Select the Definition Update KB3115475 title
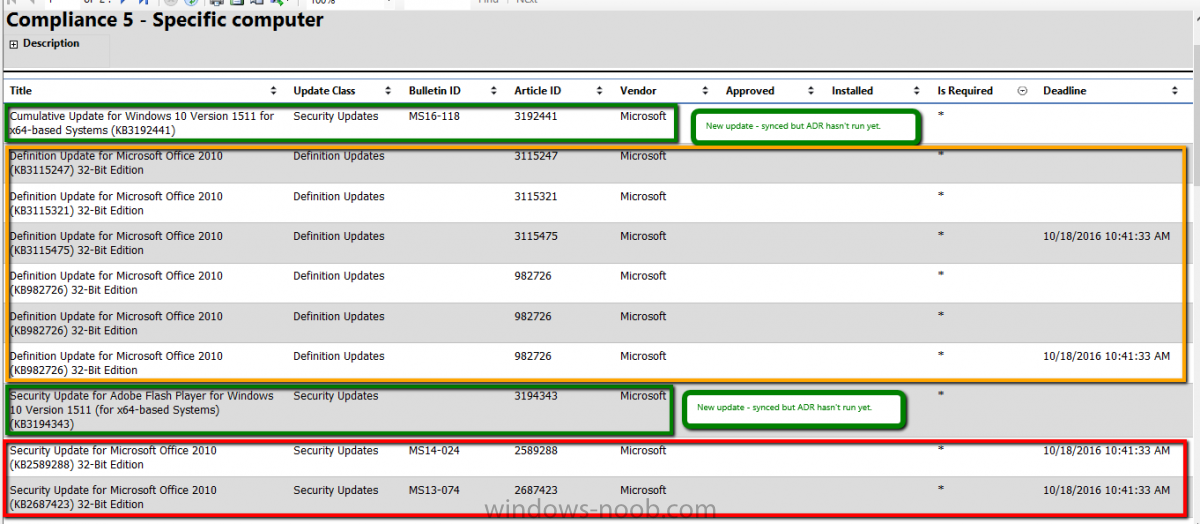The height and width of the screenshot is (524, 1200). pos(116,243)
